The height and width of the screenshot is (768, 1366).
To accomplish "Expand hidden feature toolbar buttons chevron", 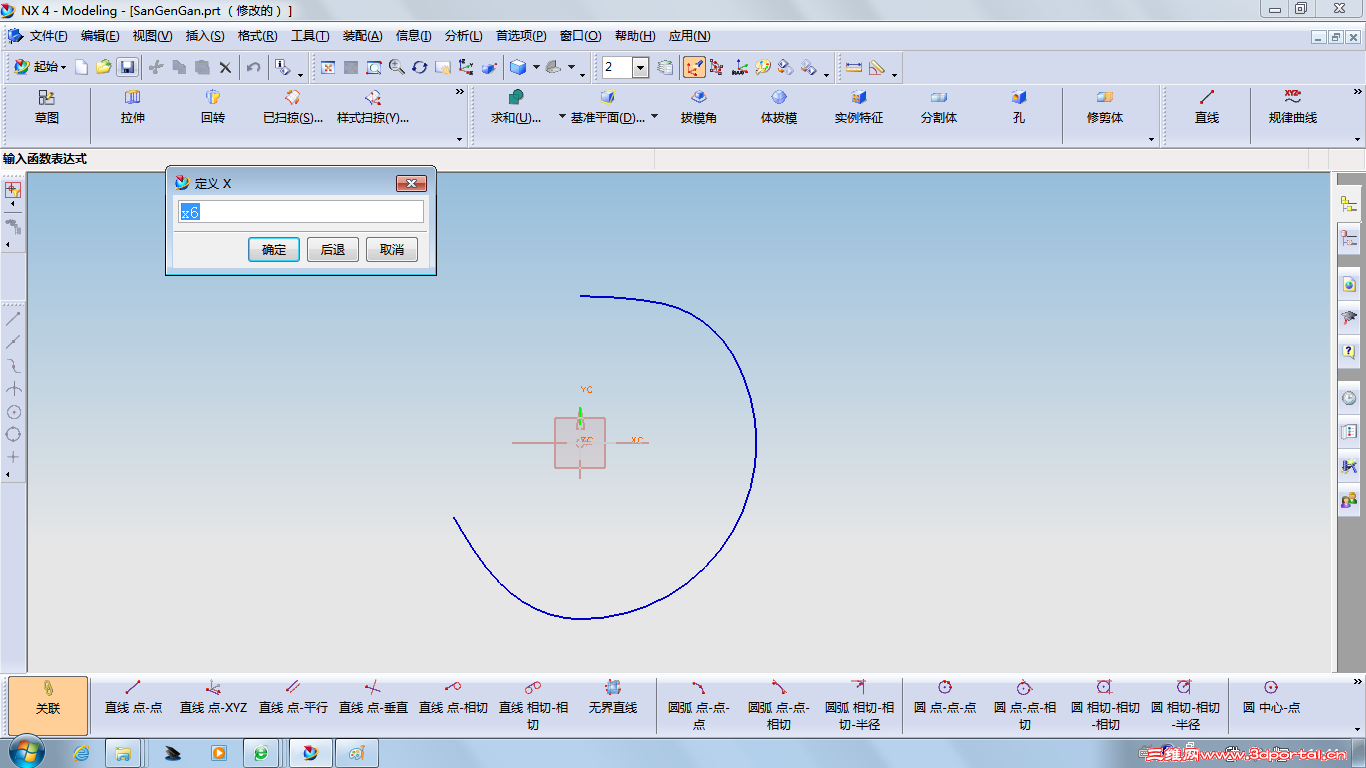I will tap(460, 92).
